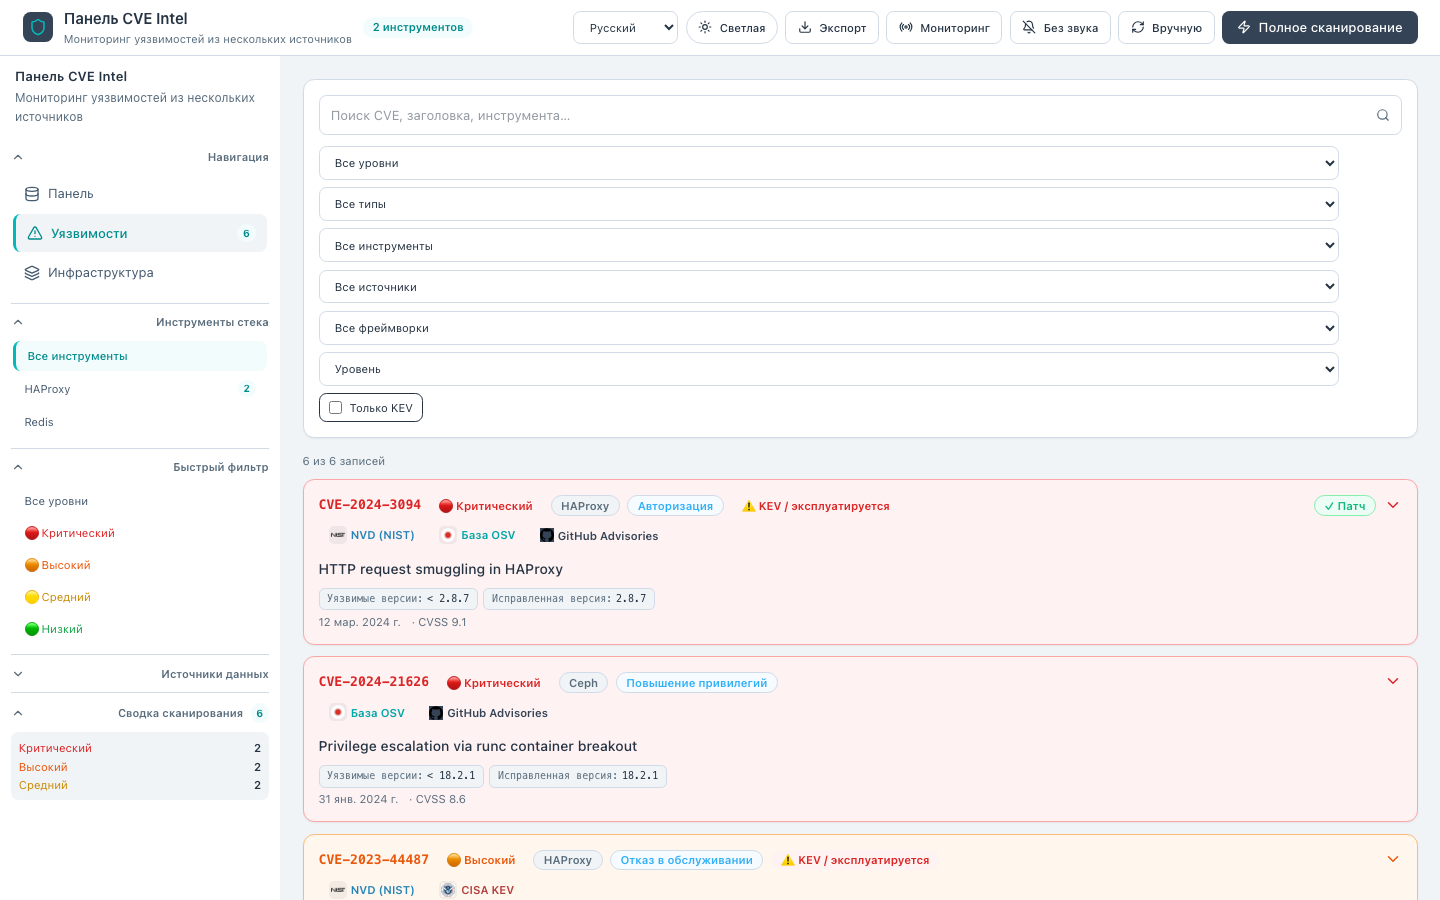Image resolution: width=1440 pixels, height=900 pixels.
Task: Open the Уровень sort dropdown
Action: click(x=829, y=369)
